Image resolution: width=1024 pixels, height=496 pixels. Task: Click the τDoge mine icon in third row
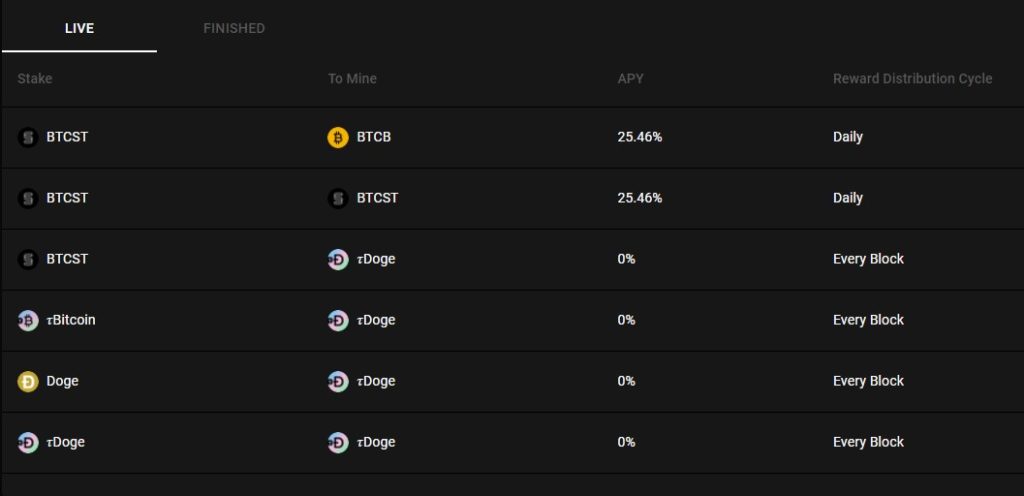338,259
